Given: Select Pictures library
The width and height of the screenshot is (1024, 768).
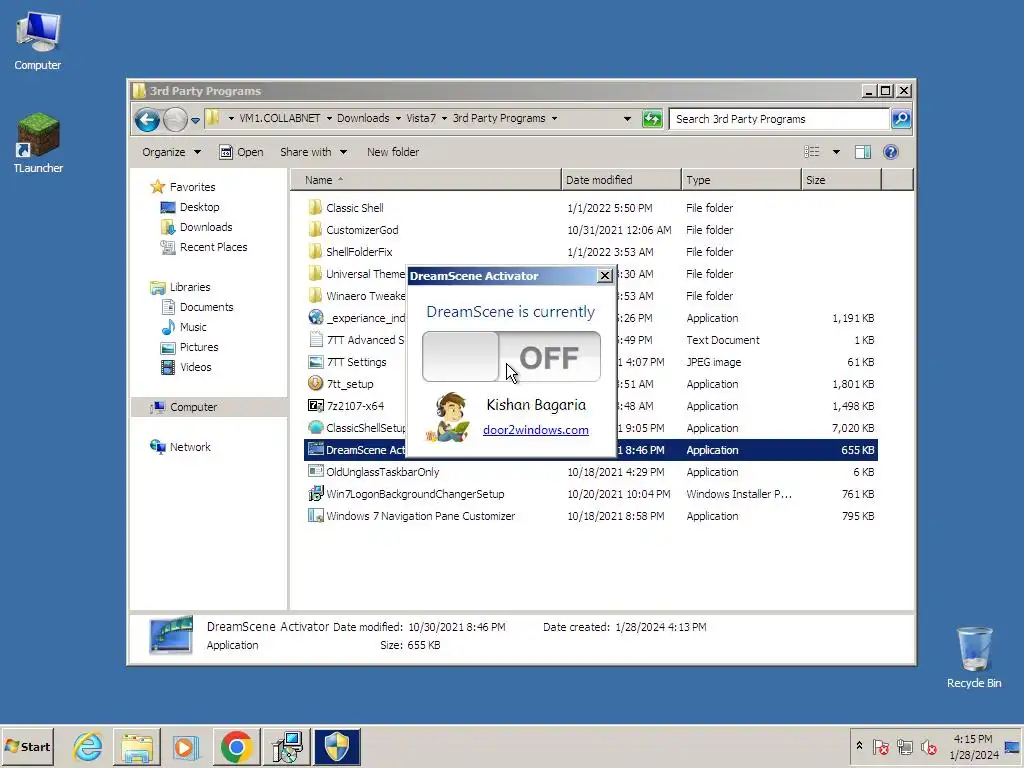Looking at the screenshot, I should (x=199, y=347).
